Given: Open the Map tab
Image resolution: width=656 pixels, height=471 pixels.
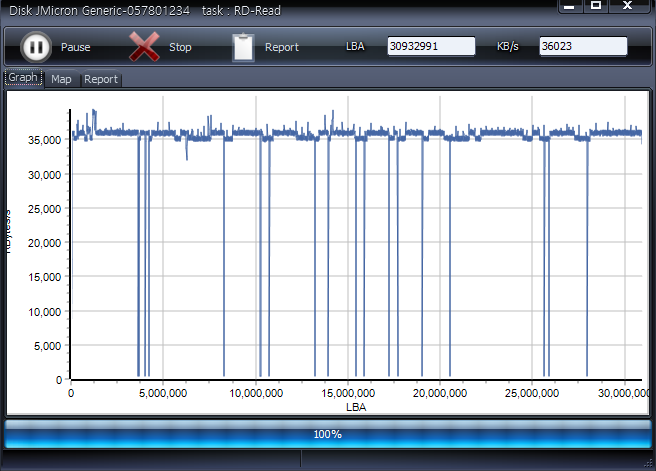Looking at the screenshot, I should 61,79.
